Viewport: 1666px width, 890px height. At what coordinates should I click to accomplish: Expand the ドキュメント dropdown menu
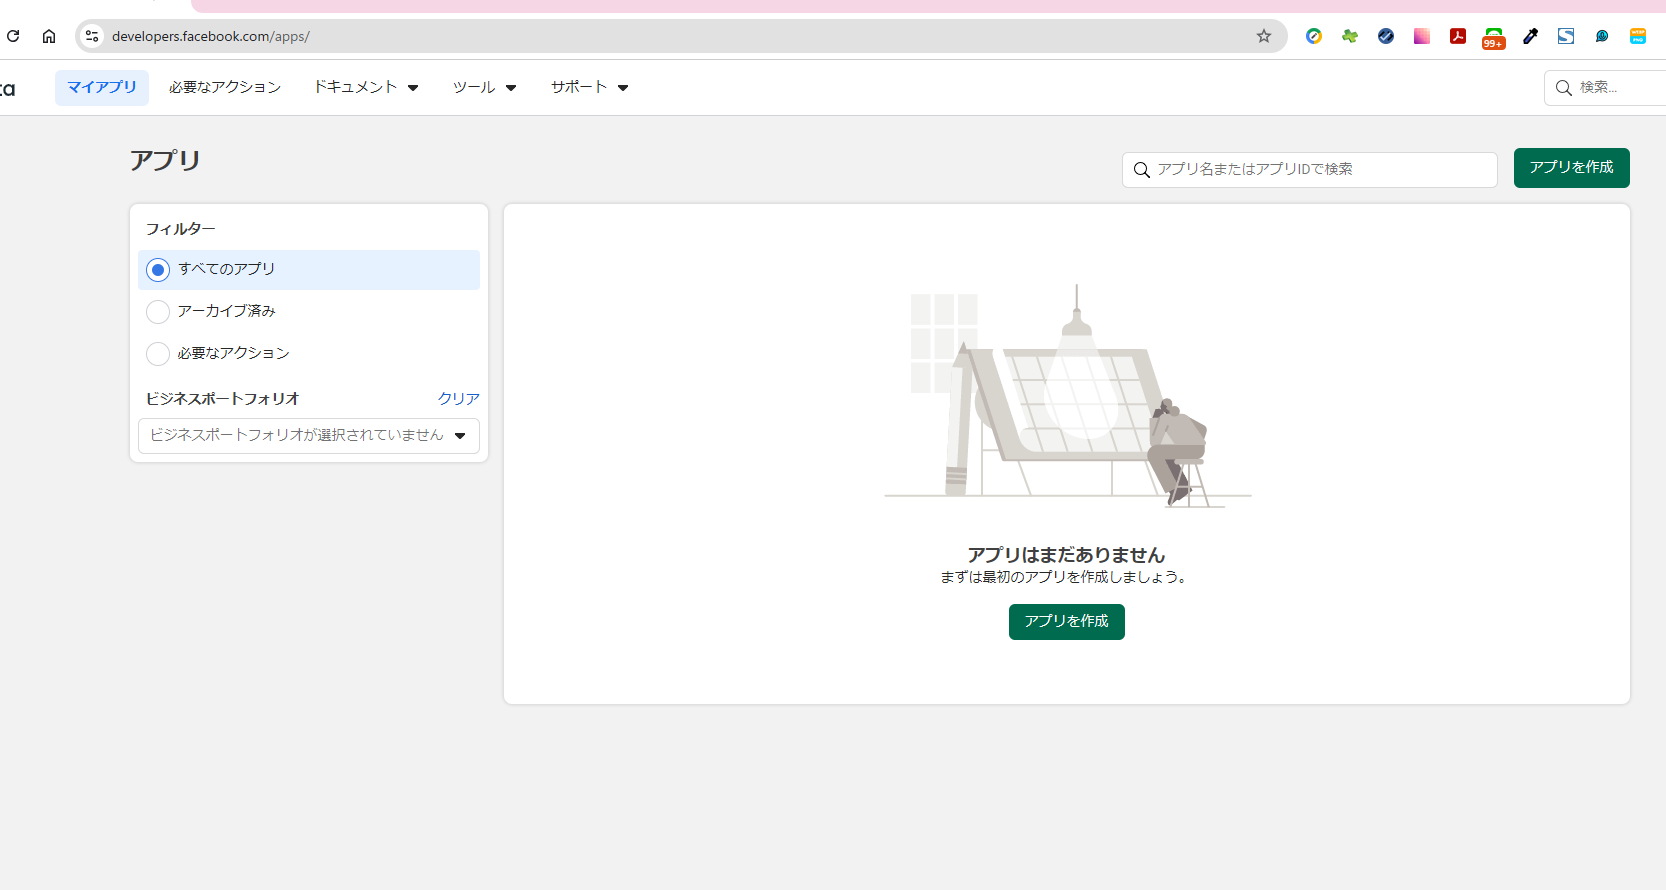pyautogui.click(x=366, y=87)
